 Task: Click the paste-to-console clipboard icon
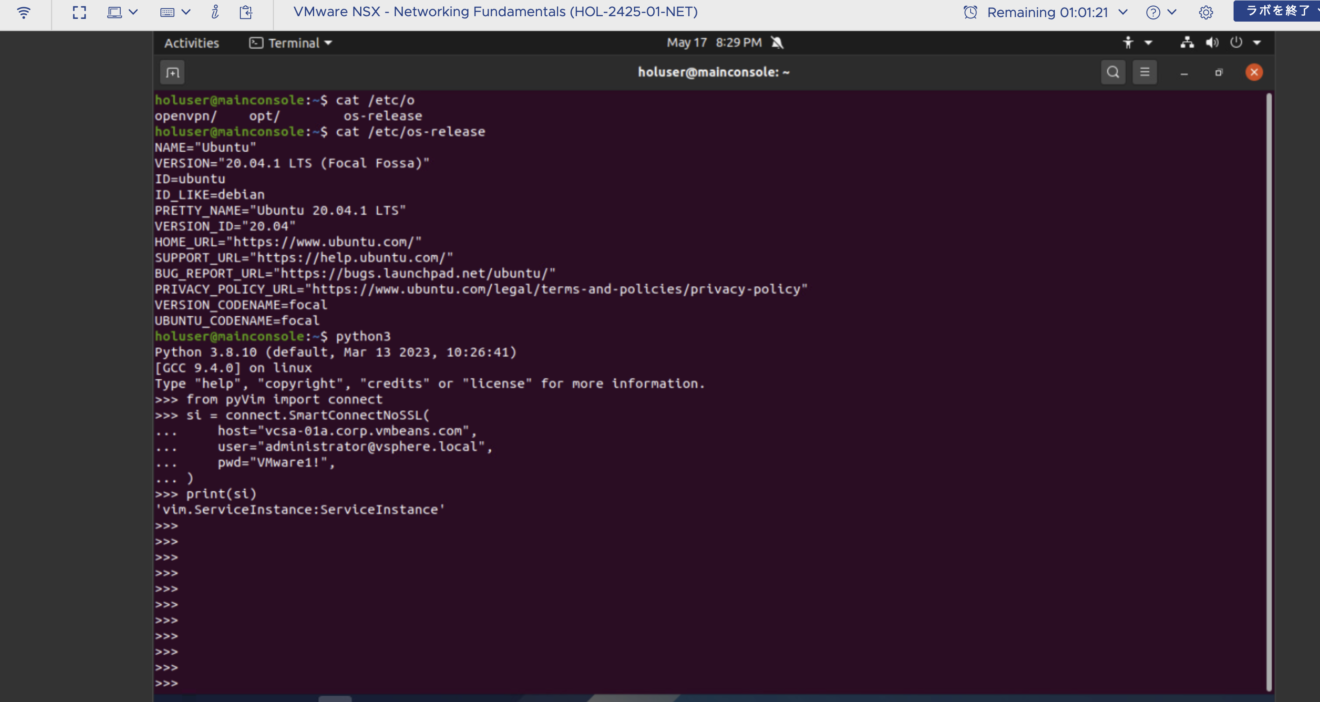point(245,13)
